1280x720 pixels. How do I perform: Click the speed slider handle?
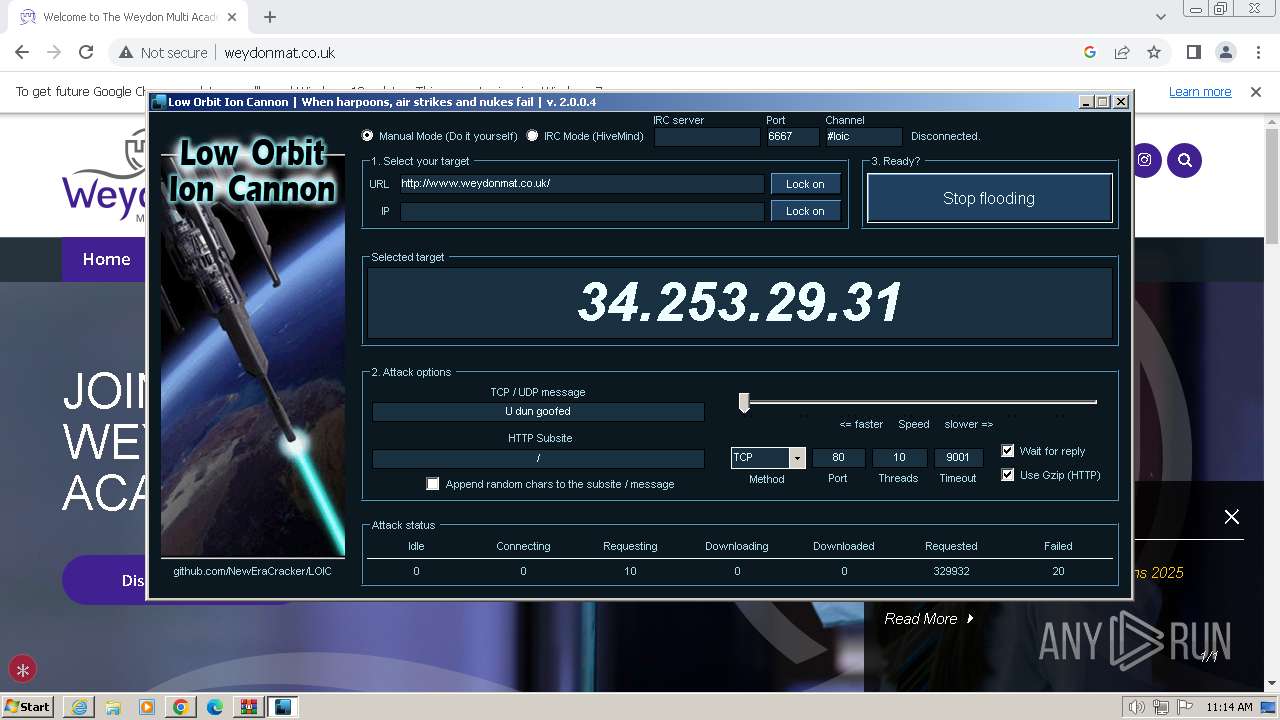coord(744,402)
